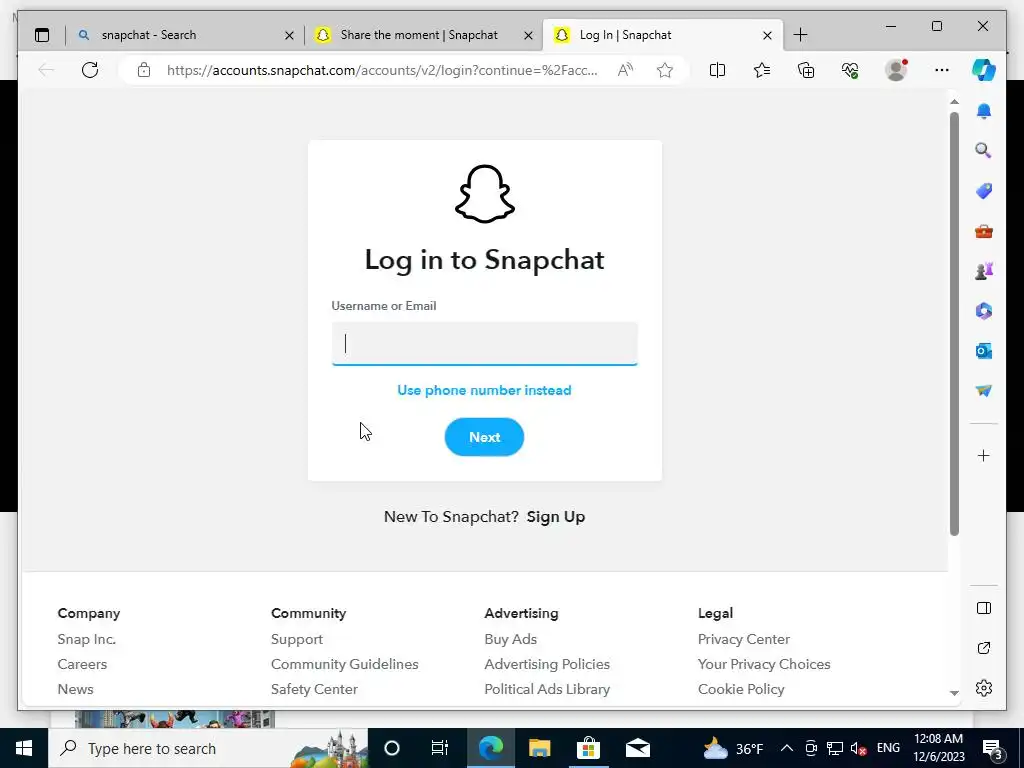Open the Collections icon
This screenshot has height=768, width=1024.
806,70
